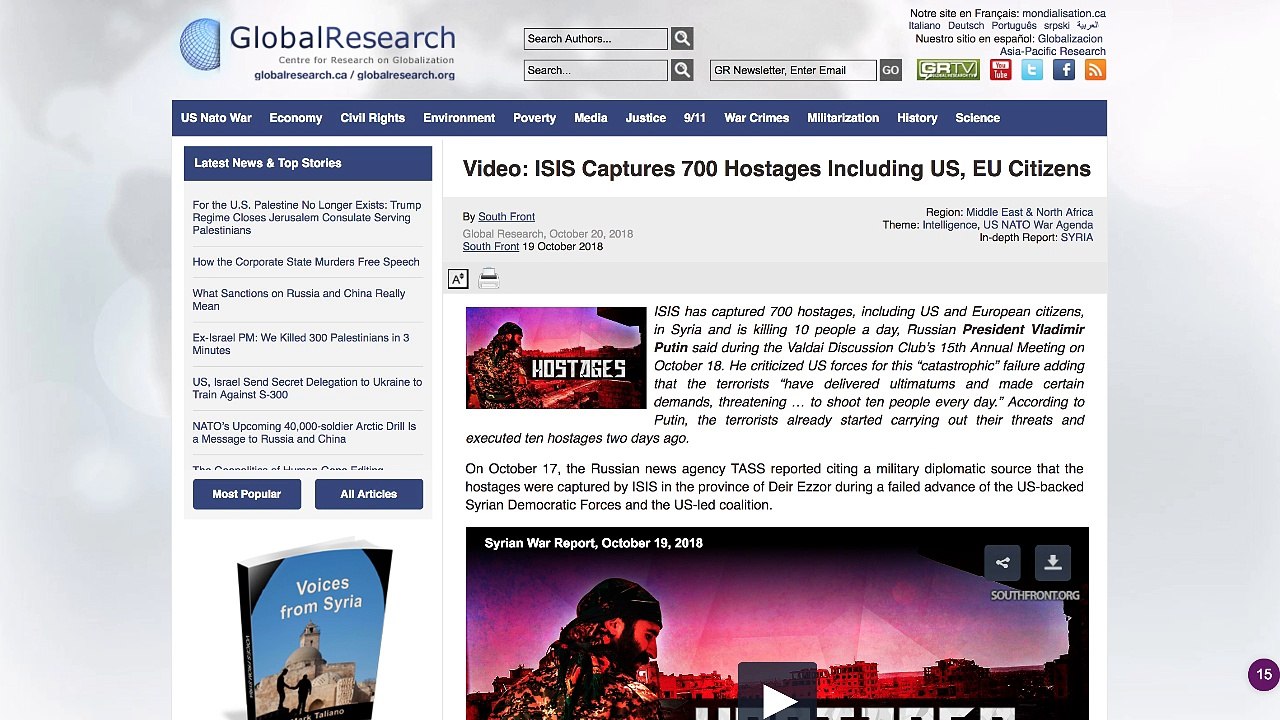Open the Media menu item
This screenshot has width=1280, height=720.
(590, 118)
